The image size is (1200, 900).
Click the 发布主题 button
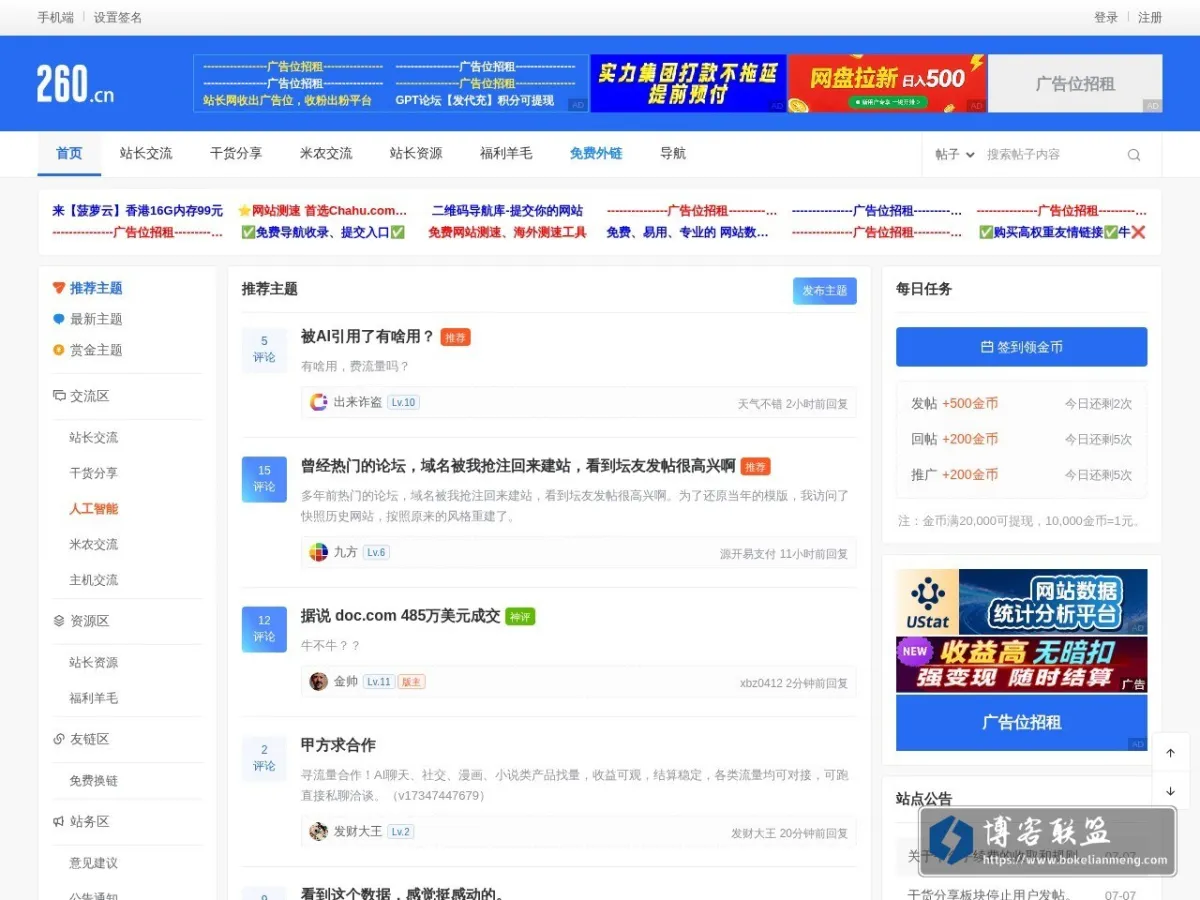point(825,290)
